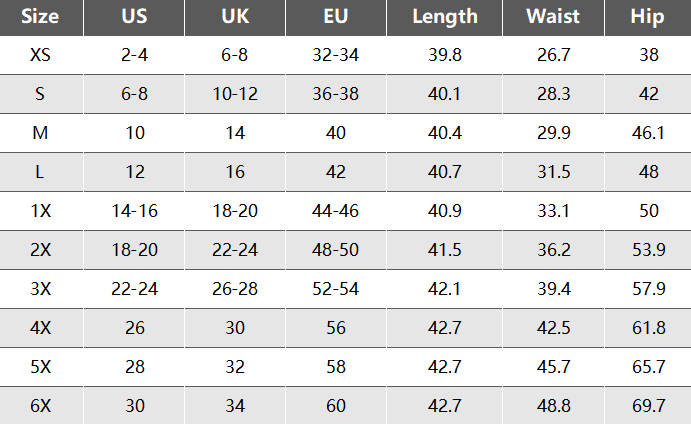The image size is (691, 424).
Task: Select the 48-50 EU size cell
Action: 336,250
